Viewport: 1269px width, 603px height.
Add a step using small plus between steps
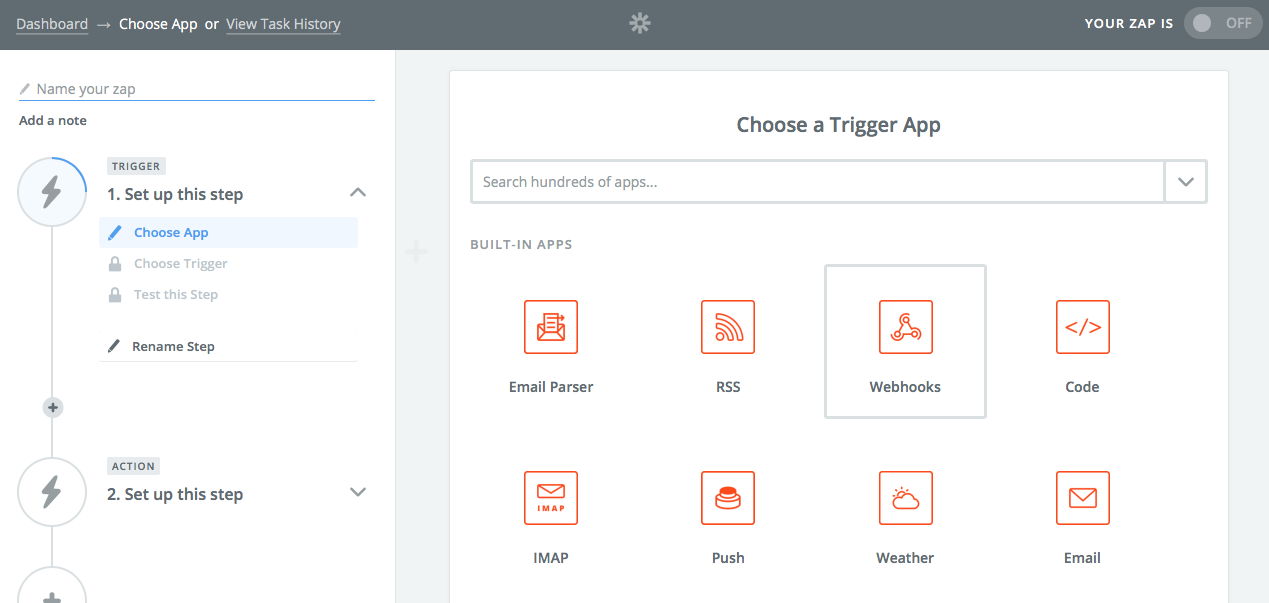pyautogui.click(x=53, y=407)
